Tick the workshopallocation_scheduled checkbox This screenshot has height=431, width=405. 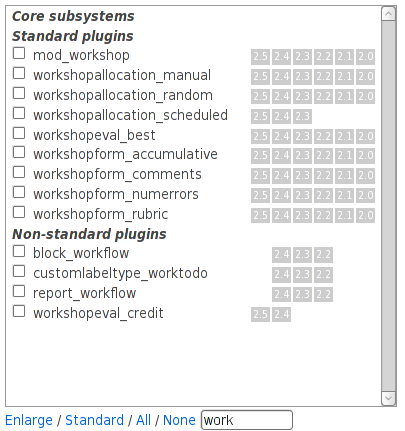pos(19,113)
